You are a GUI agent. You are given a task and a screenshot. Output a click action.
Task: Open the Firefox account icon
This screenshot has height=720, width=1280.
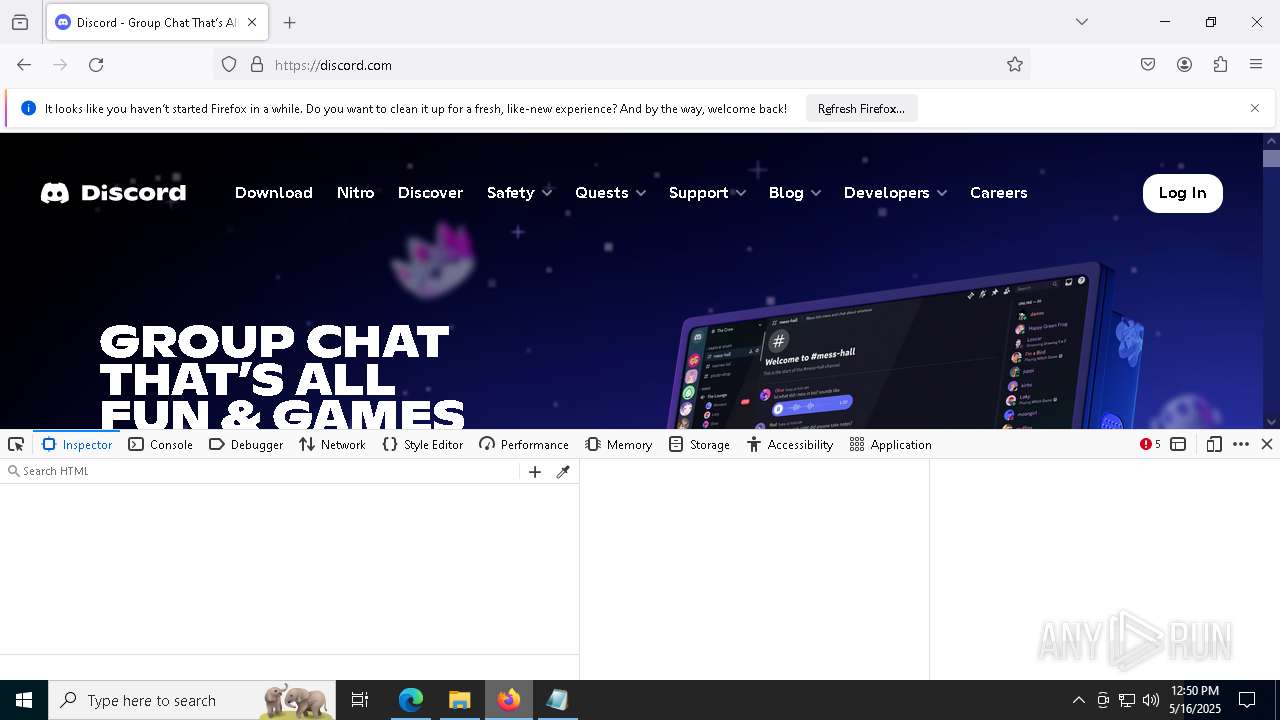(x=1184, y=65)
